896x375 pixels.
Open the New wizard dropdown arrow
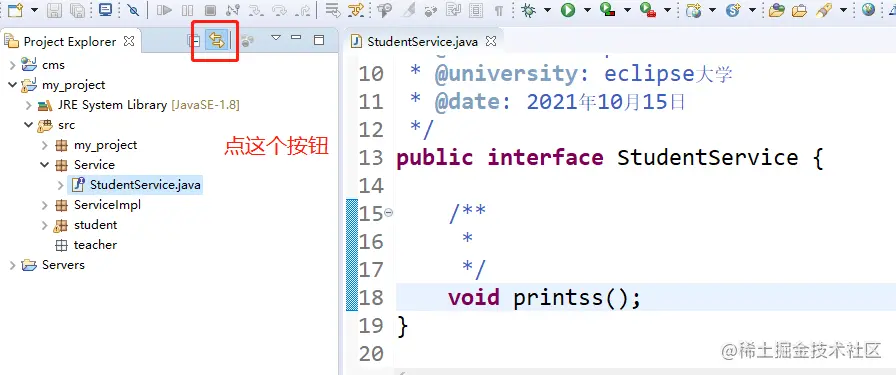click(34, 10)
